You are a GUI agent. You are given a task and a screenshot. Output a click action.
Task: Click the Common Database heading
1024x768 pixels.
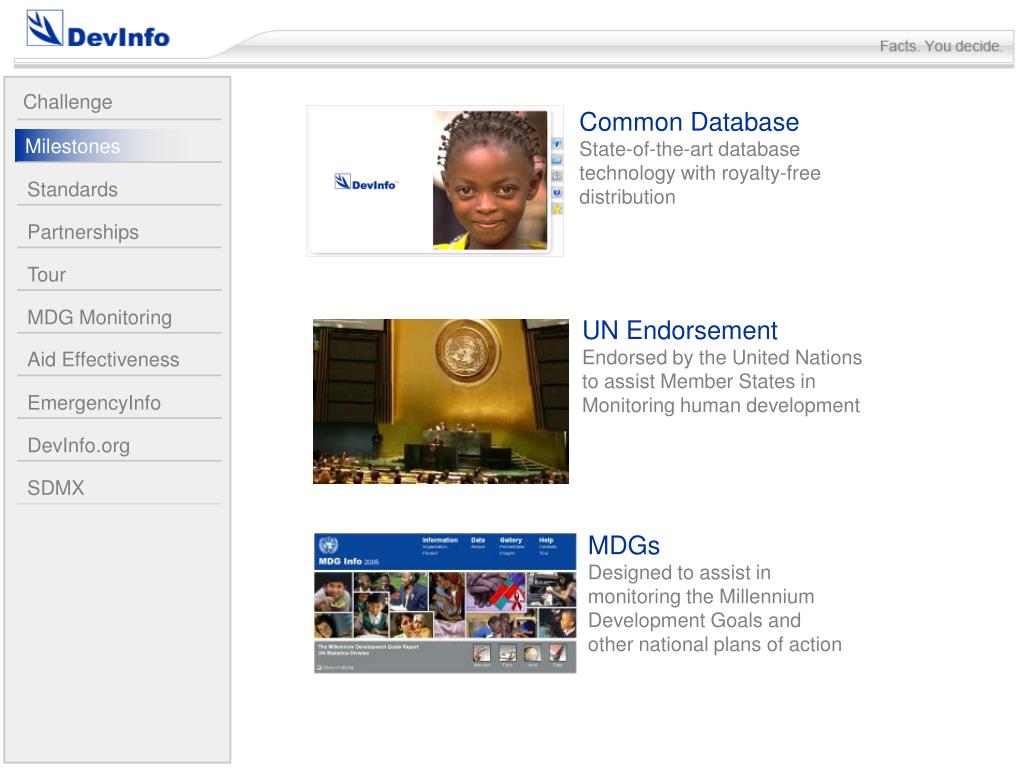[689, 122]
